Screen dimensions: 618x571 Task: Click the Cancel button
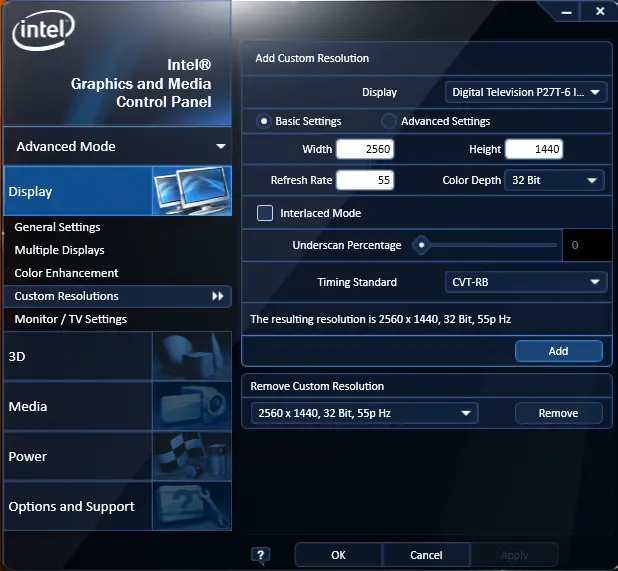426,555
